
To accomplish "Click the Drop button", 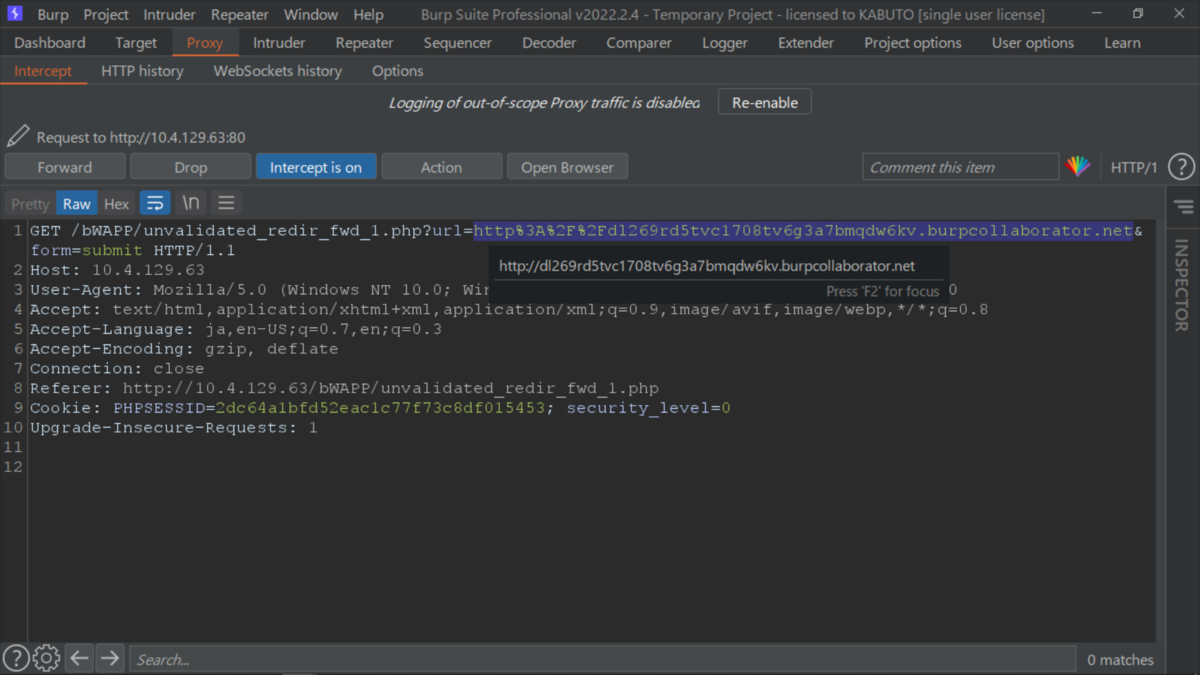I will click(190, 167).
